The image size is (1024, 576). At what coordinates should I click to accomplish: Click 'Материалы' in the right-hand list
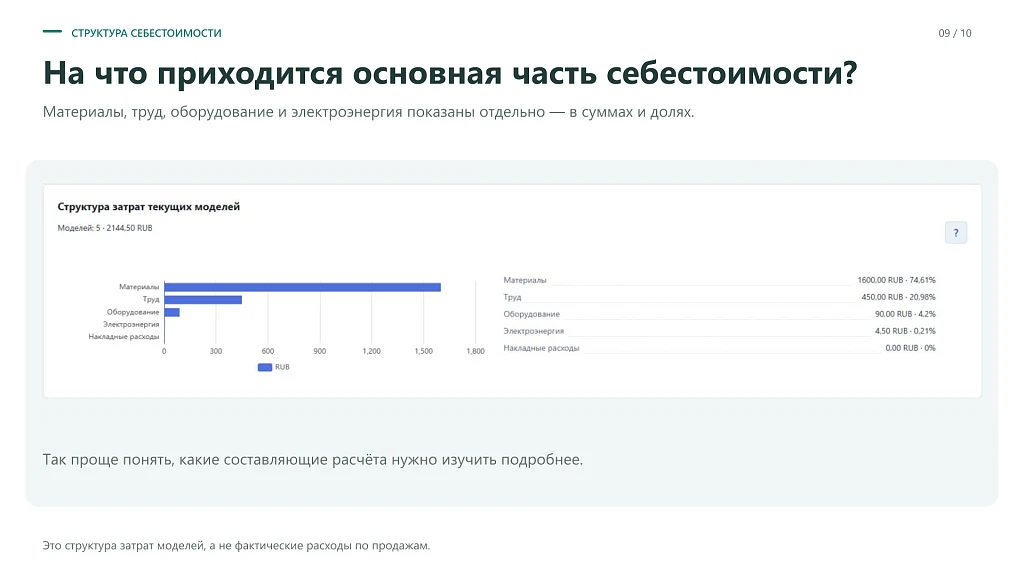(524, 280)
